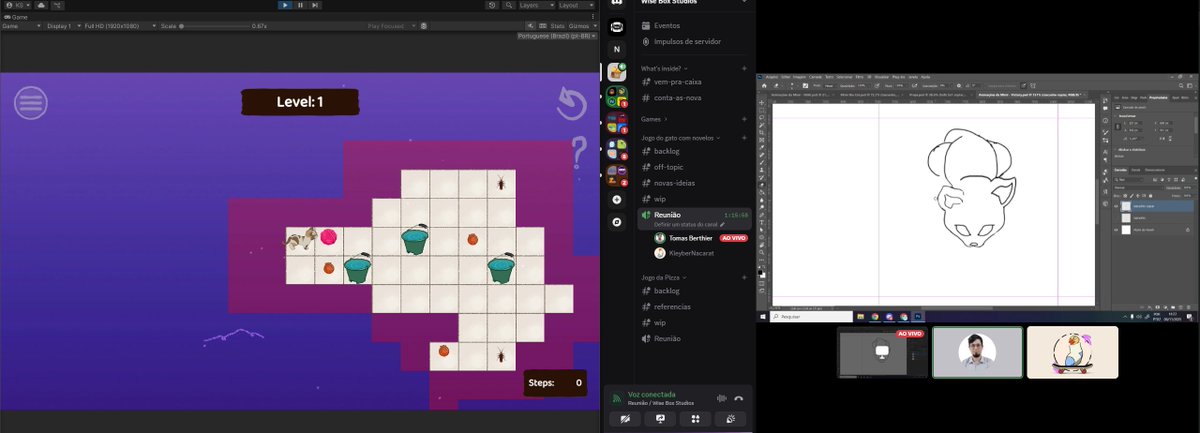Toggle the Stats overlay in the Game view
This screenshot has width=1200, height=433.
(557, 26)
